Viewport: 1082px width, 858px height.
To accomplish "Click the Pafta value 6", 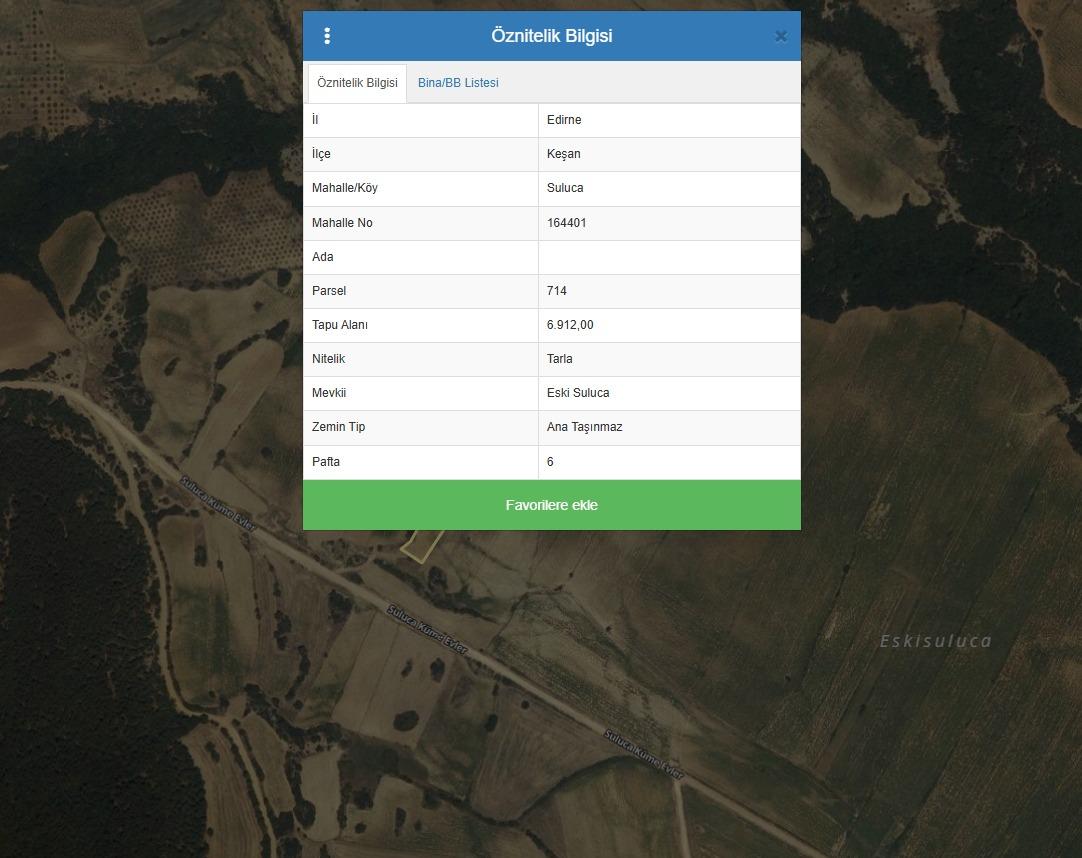I will pyautogui.click(x=550, y=462).
